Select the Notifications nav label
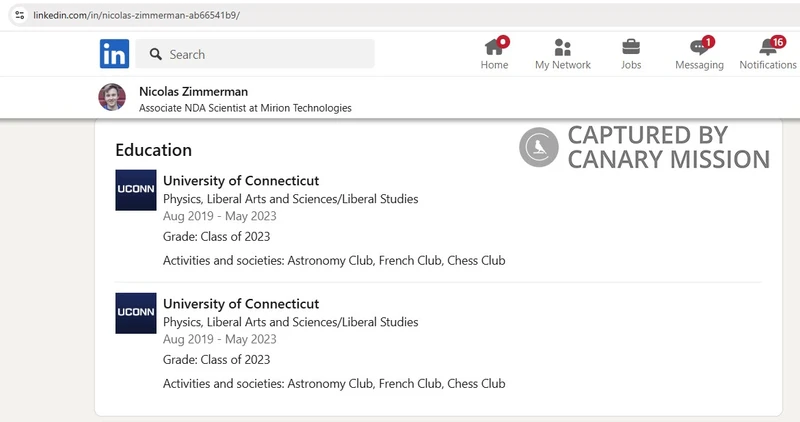 tap(768, 65)
